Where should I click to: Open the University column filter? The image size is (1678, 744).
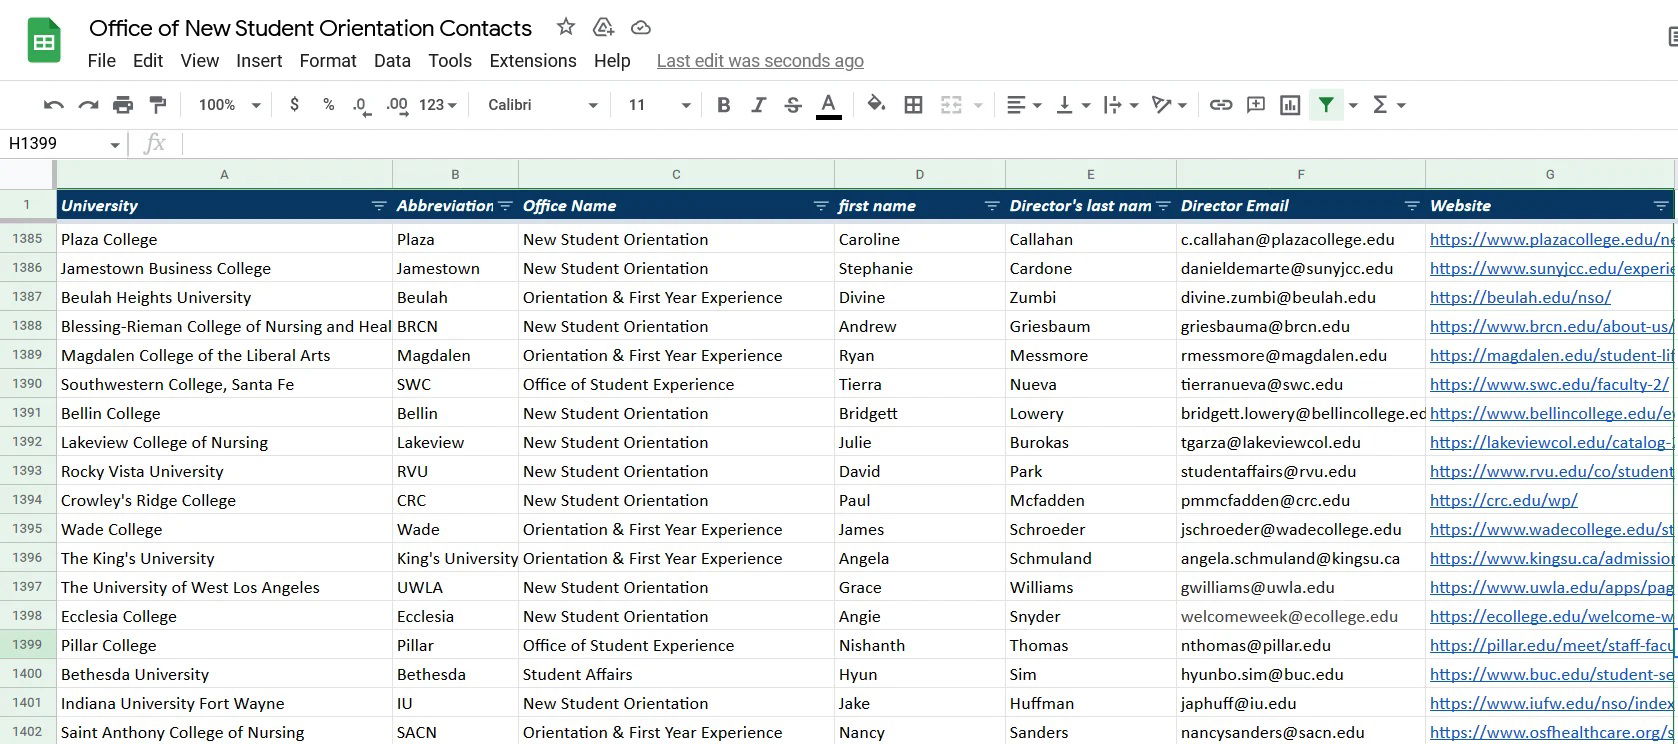click(379, 206)
